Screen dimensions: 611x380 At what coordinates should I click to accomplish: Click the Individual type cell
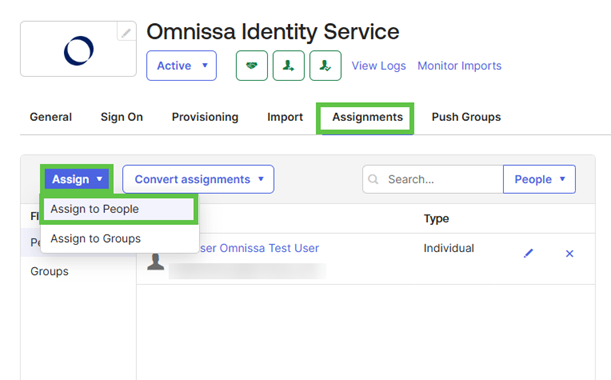(449, 248)
